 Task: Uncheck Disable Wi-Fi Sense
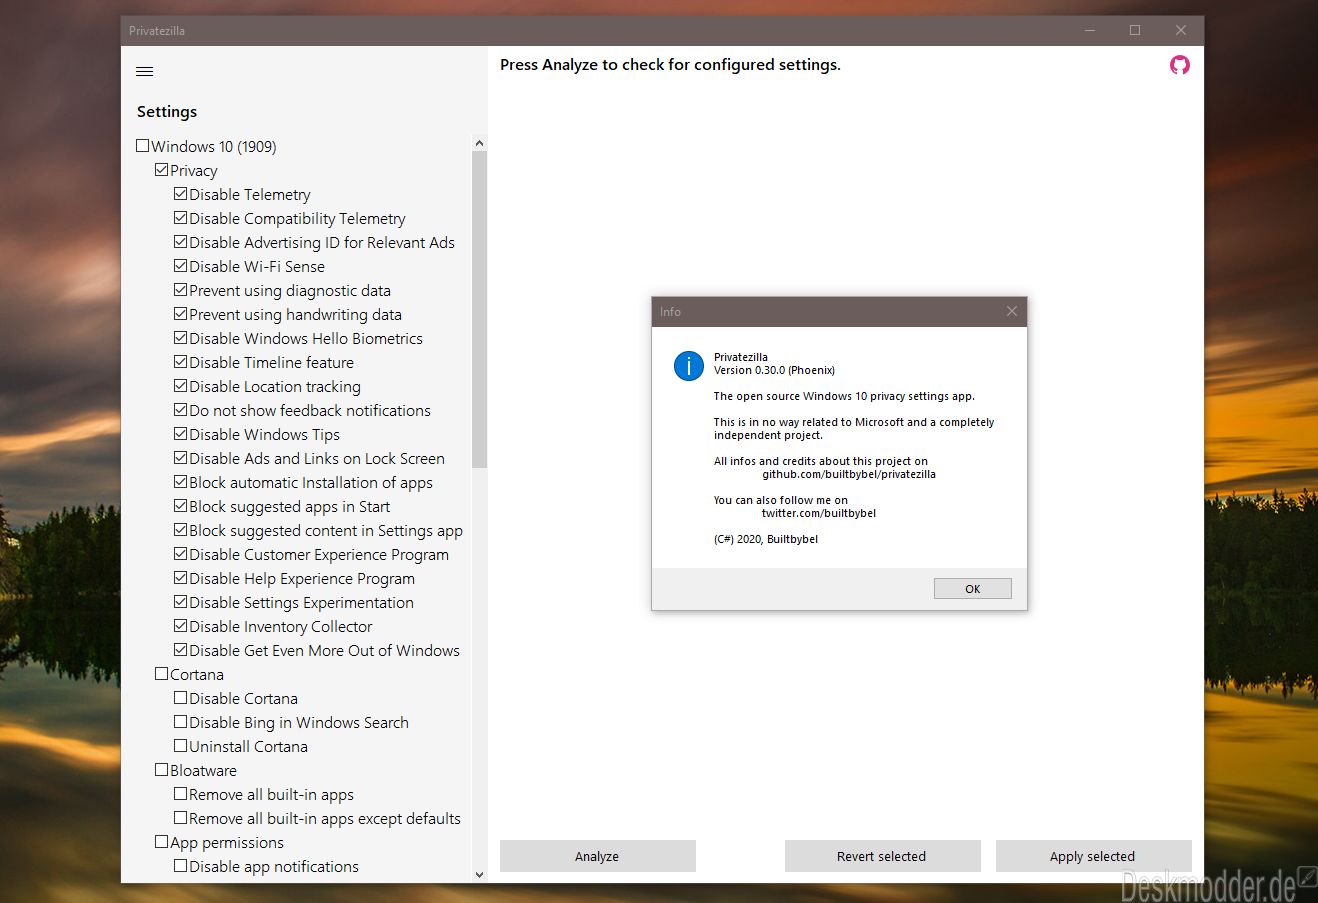click(181, 266)
